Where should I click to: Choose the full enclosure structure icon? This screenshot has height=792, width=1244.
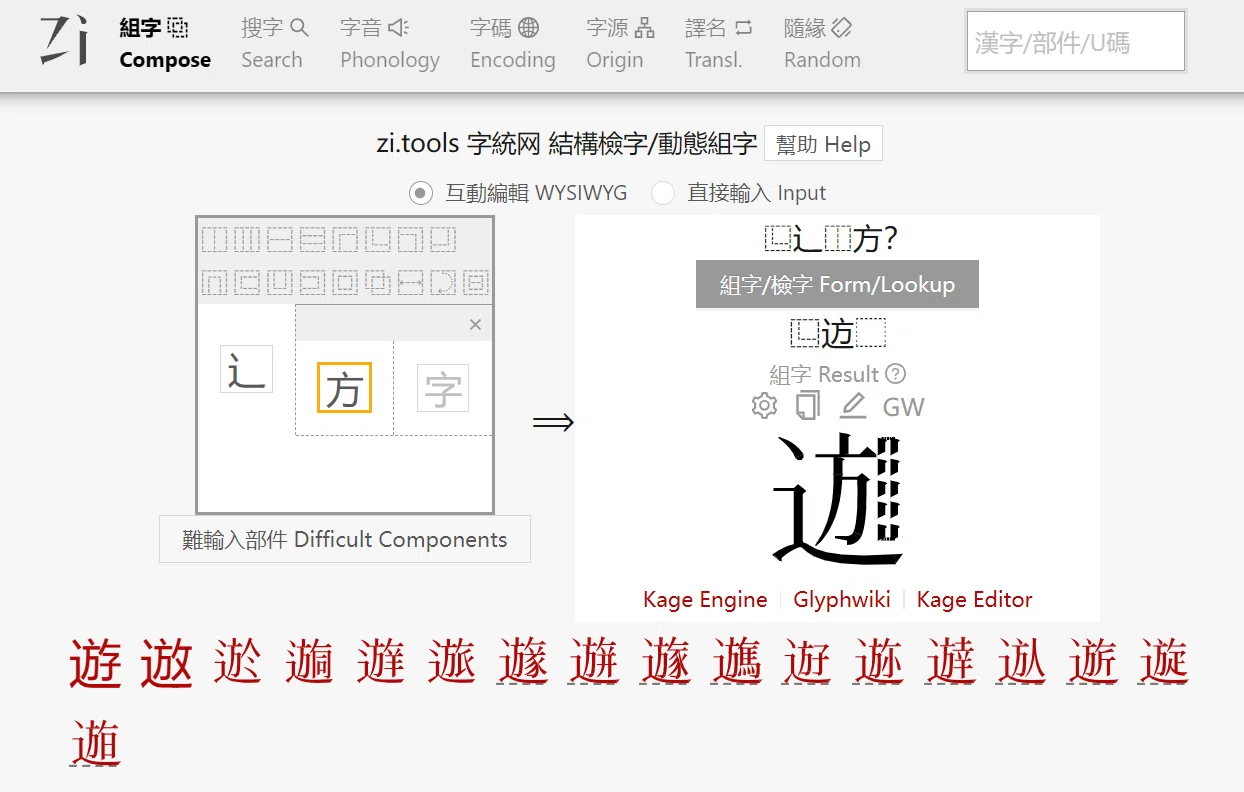coord(345,282)
